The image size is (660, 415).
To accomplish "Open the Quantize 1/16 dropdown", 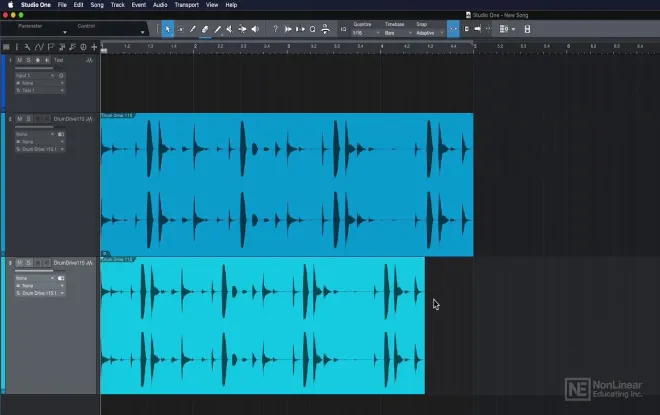I will coord(365,33).
